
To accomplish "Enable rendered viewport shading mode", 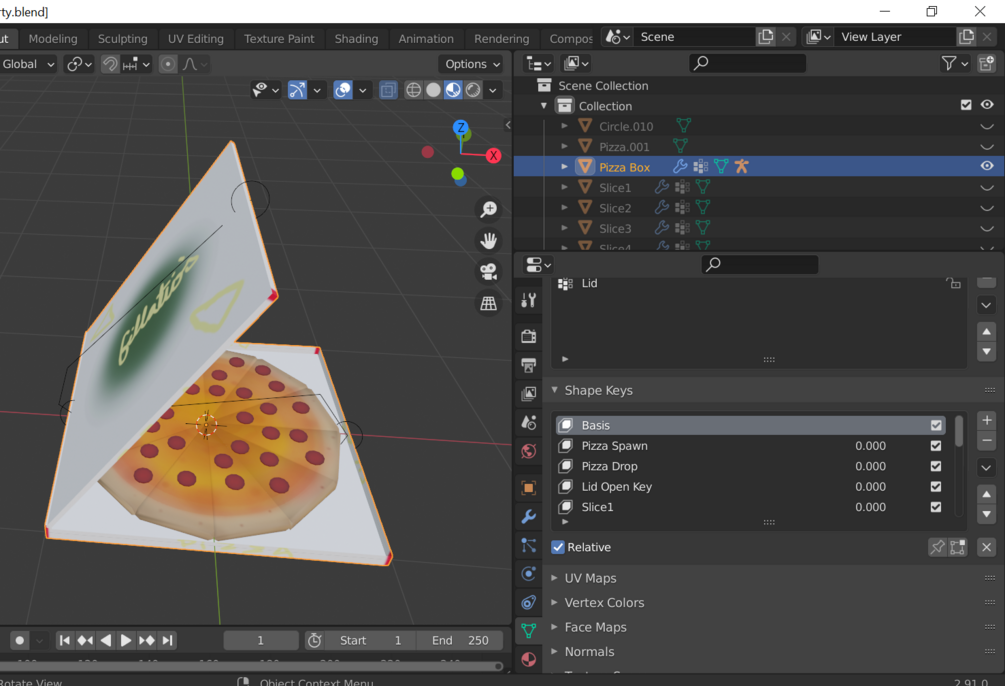I will [x=472, y=90].
